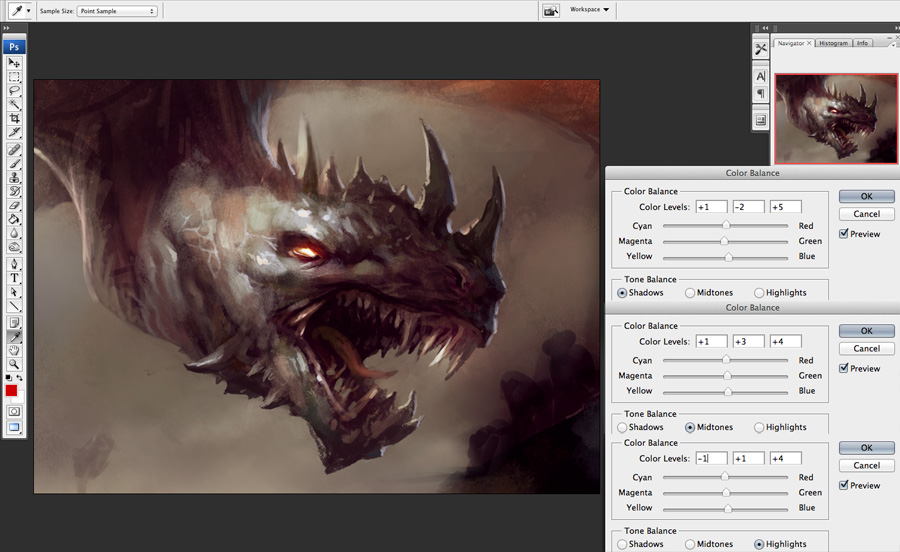Select the Move tool
The width and height of the screenshot is (900, 552).
tap(14, 62)
